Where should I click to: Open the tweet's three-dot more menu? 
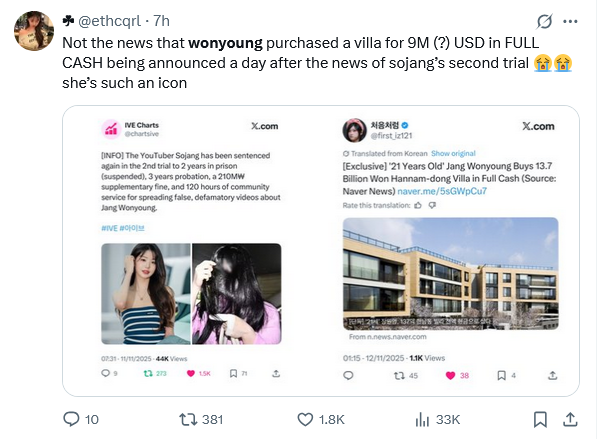click(x=570, y=21)
